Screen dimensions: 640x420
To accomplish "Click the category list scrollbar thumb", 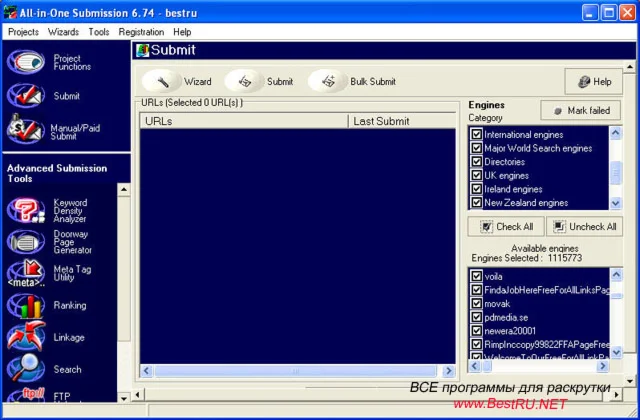I will (x=616, y=174).
